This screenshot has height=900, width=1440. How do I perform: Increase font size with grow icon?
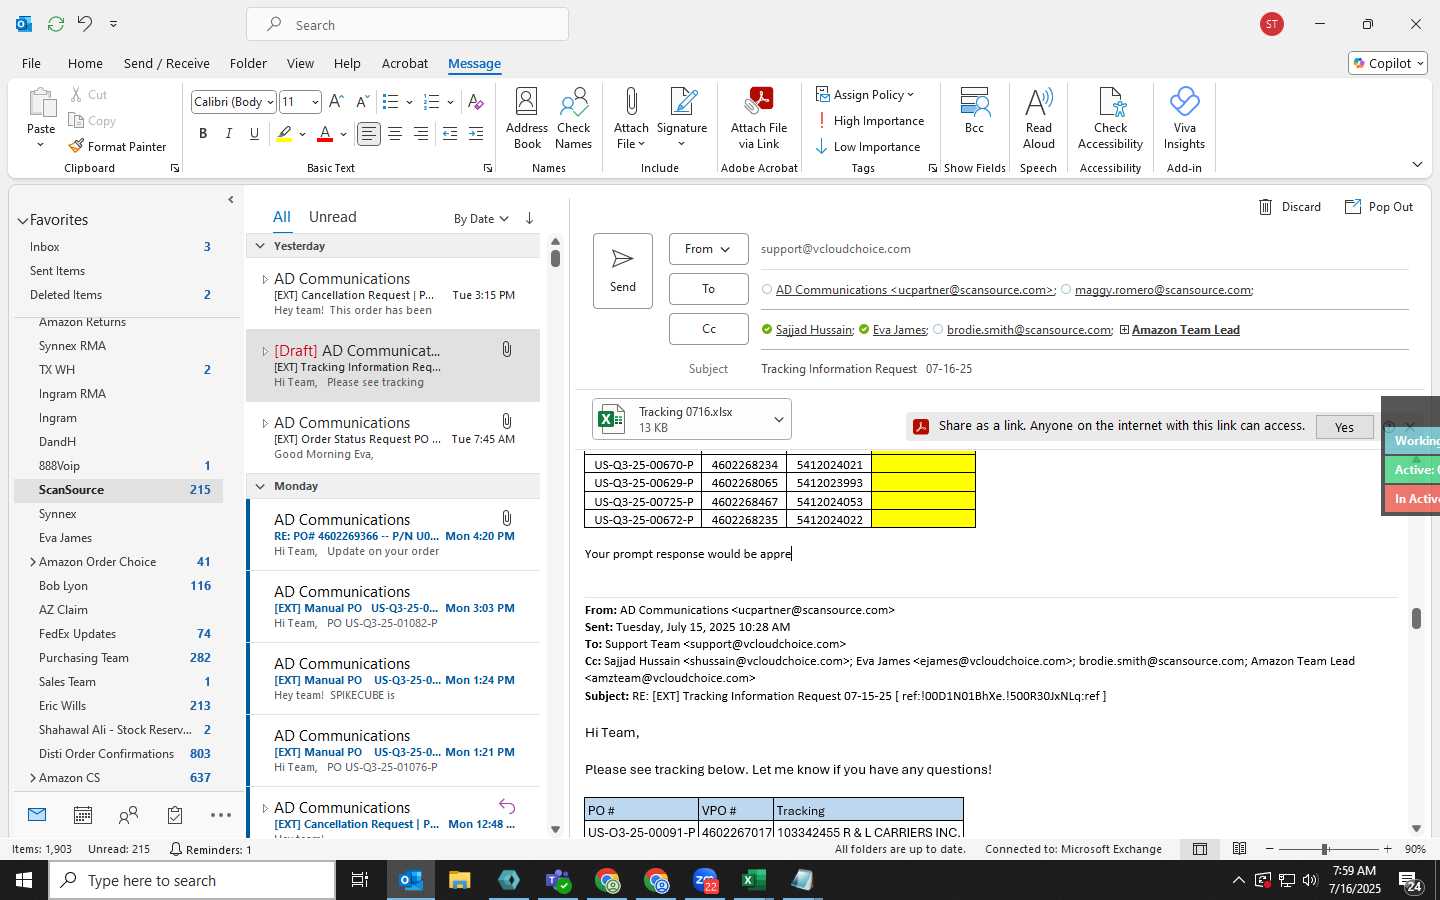(336, 101)
